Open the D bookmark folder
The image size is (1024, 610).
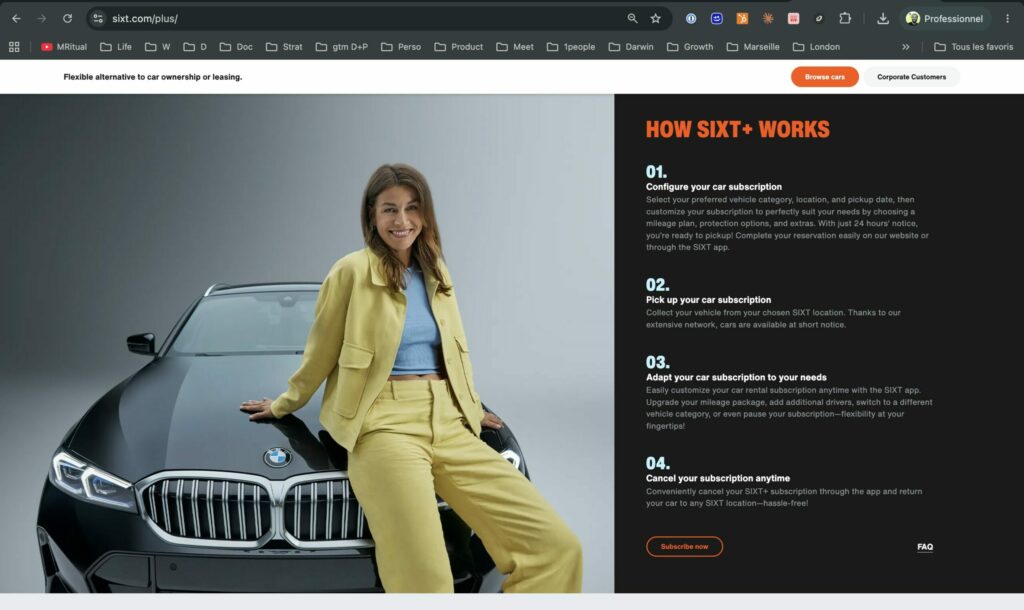[x=195, y=47]
